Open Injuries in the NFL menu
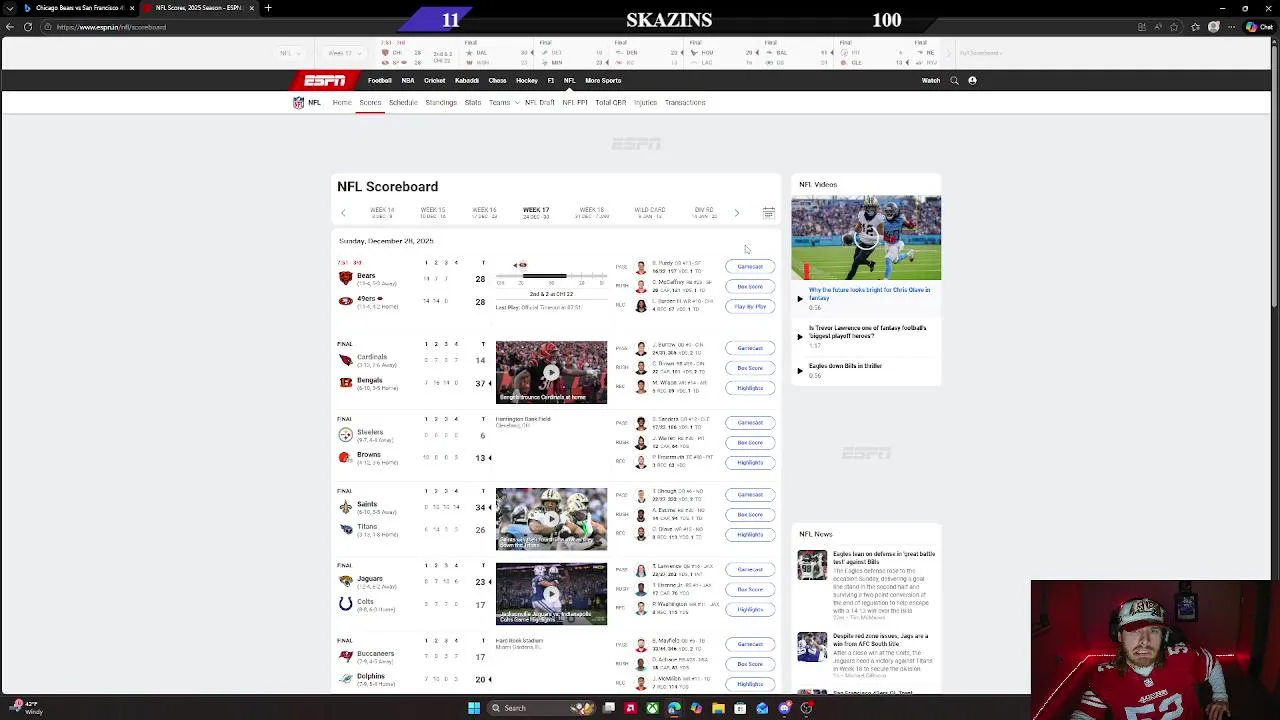The height and width of the screenshot is (720, 1280). pos(645,102)
